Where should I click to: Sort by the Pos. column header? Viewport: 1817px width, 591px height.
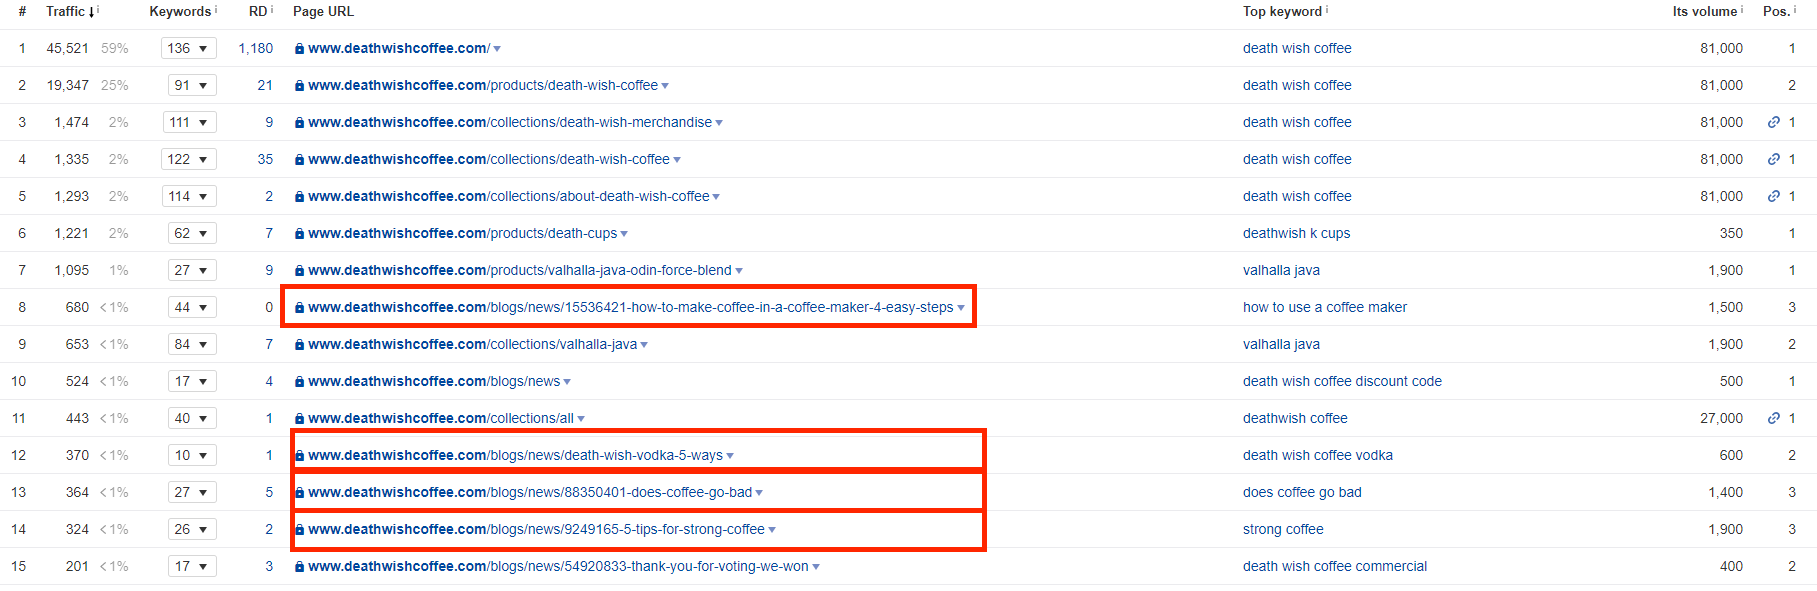tap(1776, 11)
